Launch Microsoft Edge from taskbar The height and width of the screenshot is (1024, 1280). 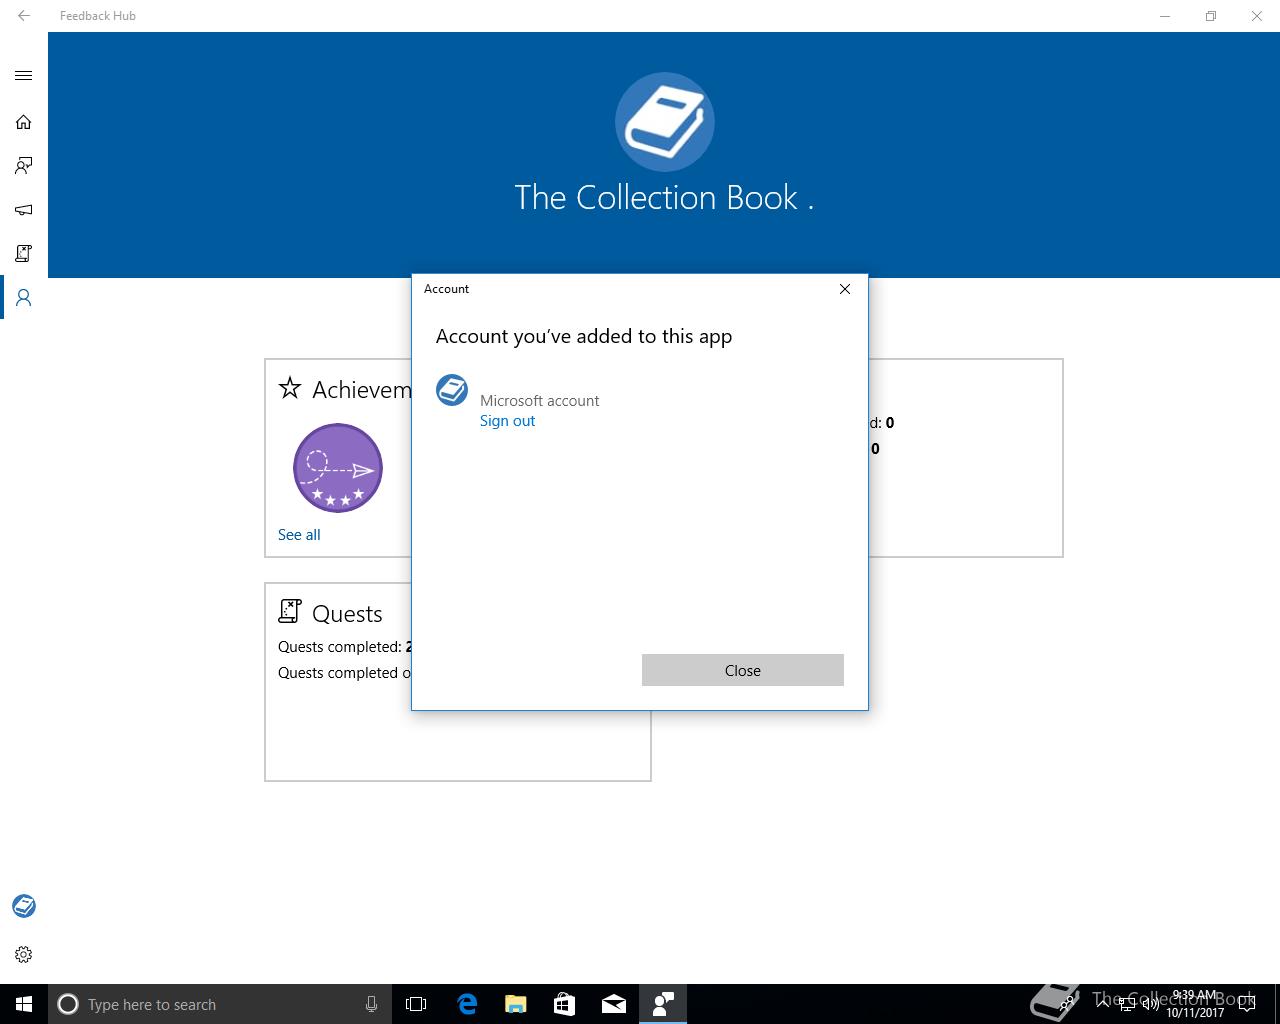tap(467, 1004)
